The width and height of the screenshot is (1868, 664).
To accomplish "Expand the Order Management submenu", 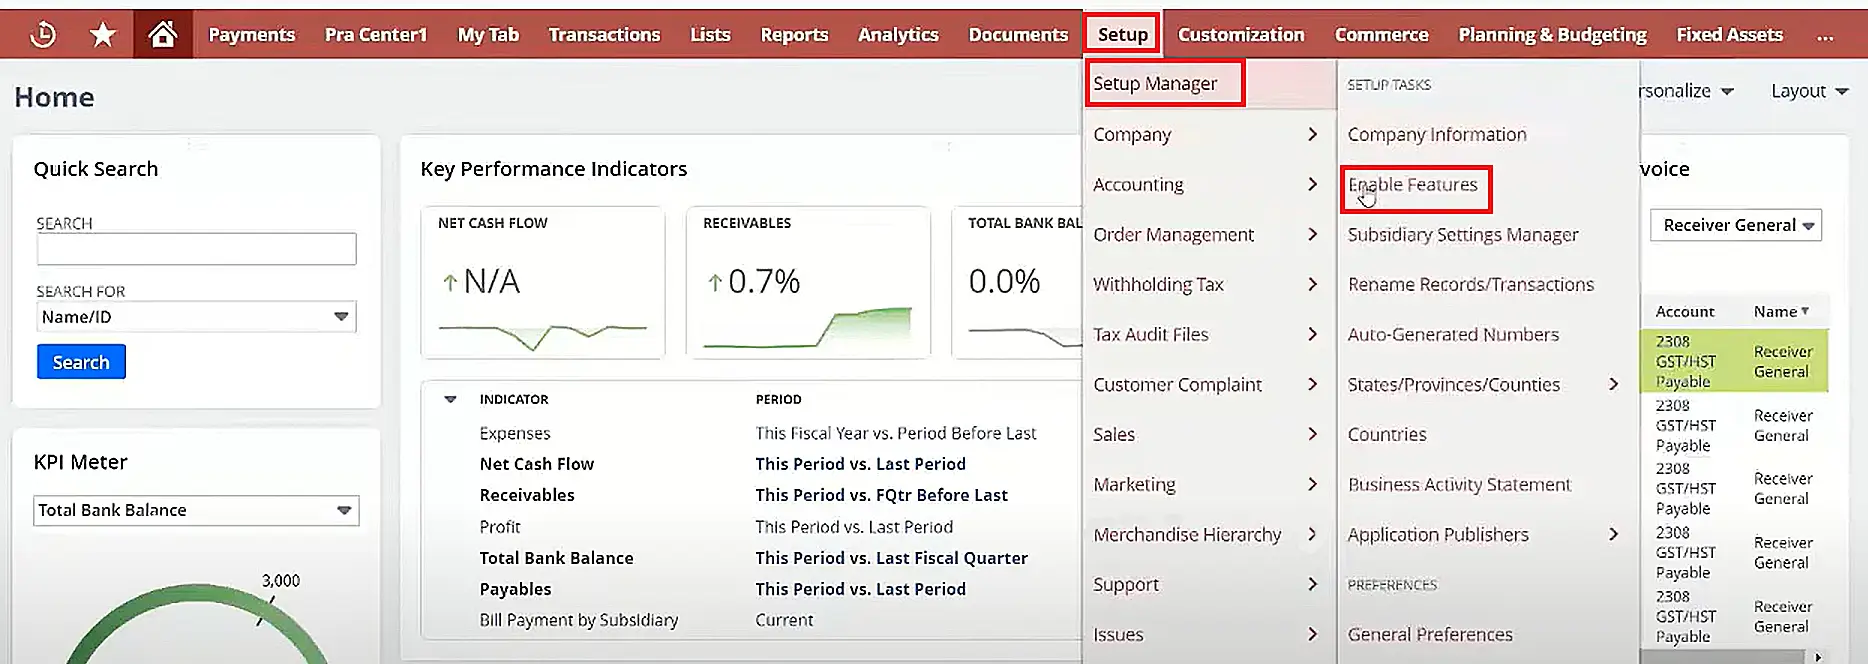I will click(x=1208, y=234).
